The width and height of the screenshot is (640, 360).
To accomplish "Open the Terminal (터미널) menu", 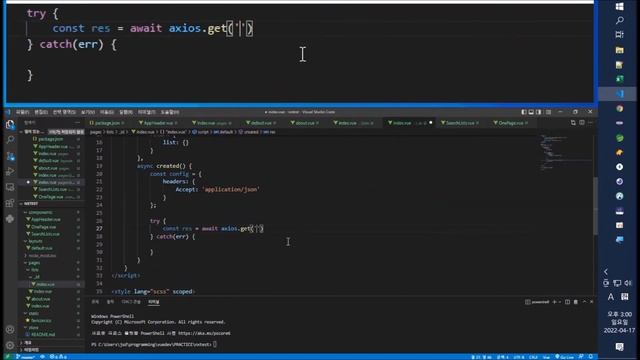I will click(x=146, y=112).
